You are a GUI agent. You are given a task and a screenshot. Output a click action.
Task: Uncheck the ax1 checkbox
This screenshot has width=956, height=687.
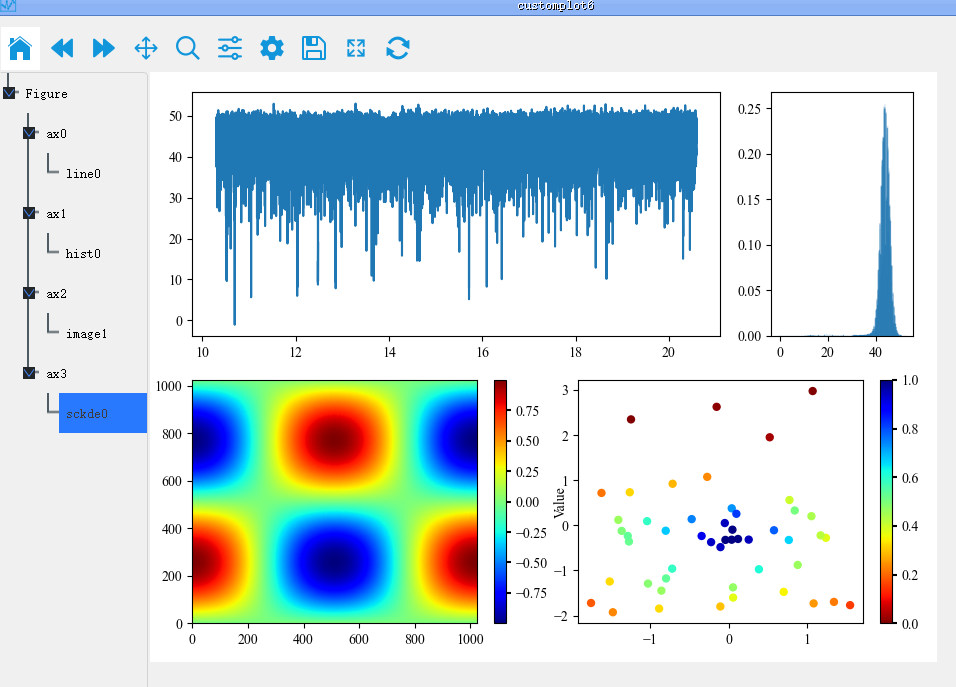(29, 213)
